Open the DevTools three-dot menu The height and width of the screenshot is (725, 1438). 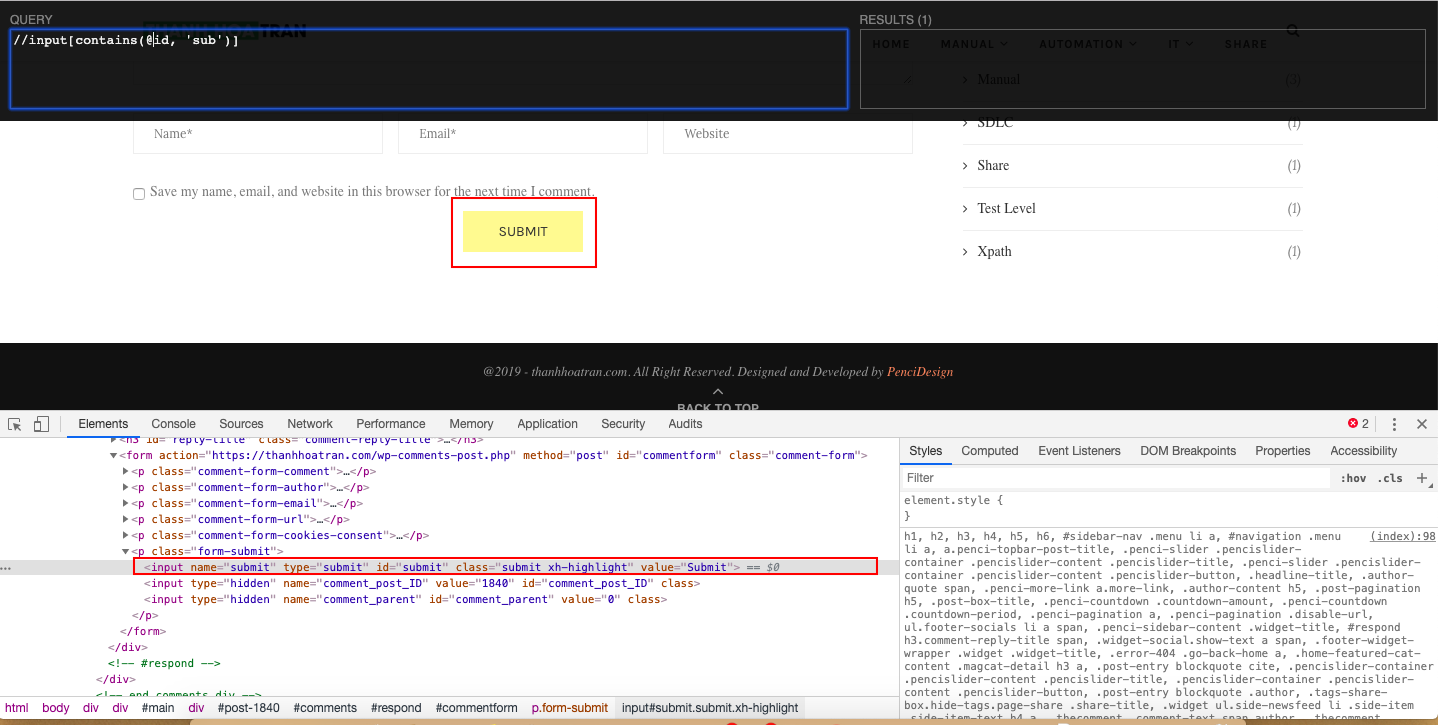1394,424
